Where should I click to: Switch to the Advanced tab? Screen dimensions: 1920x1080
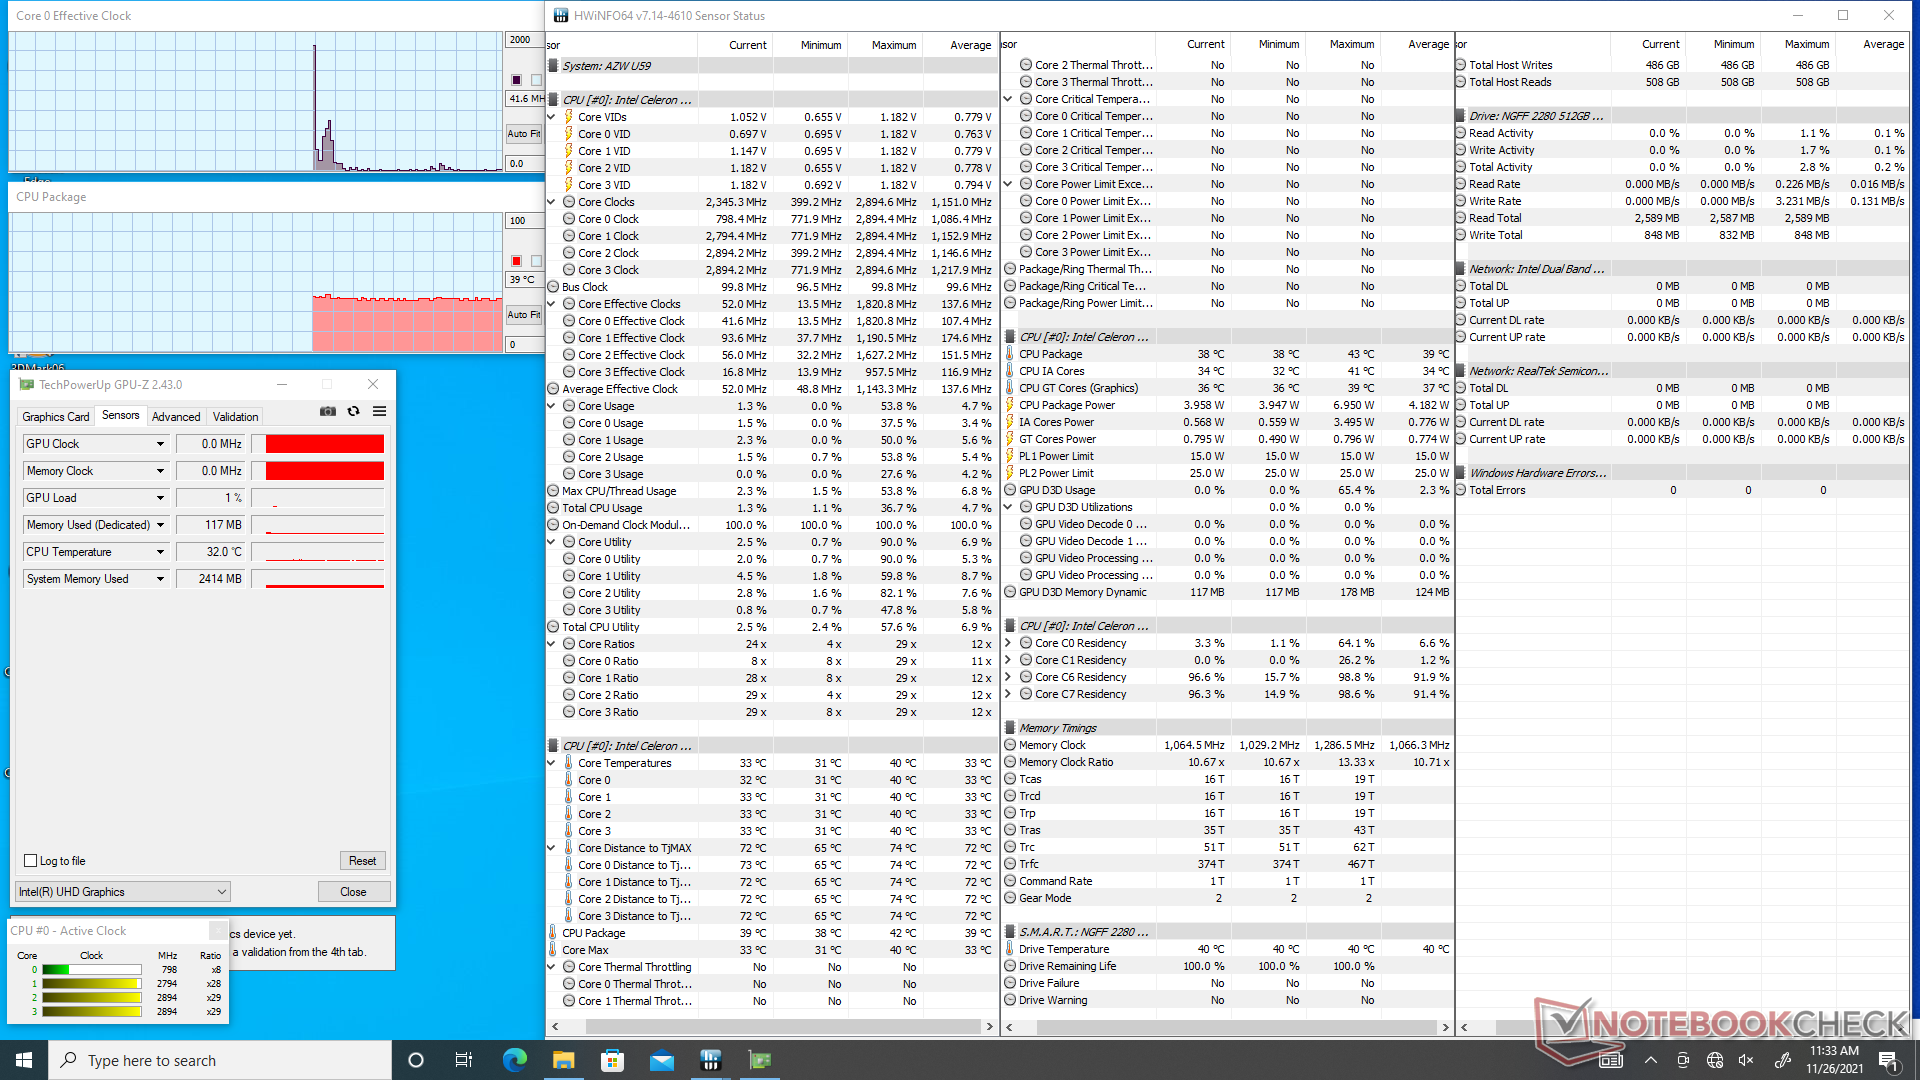176,416
